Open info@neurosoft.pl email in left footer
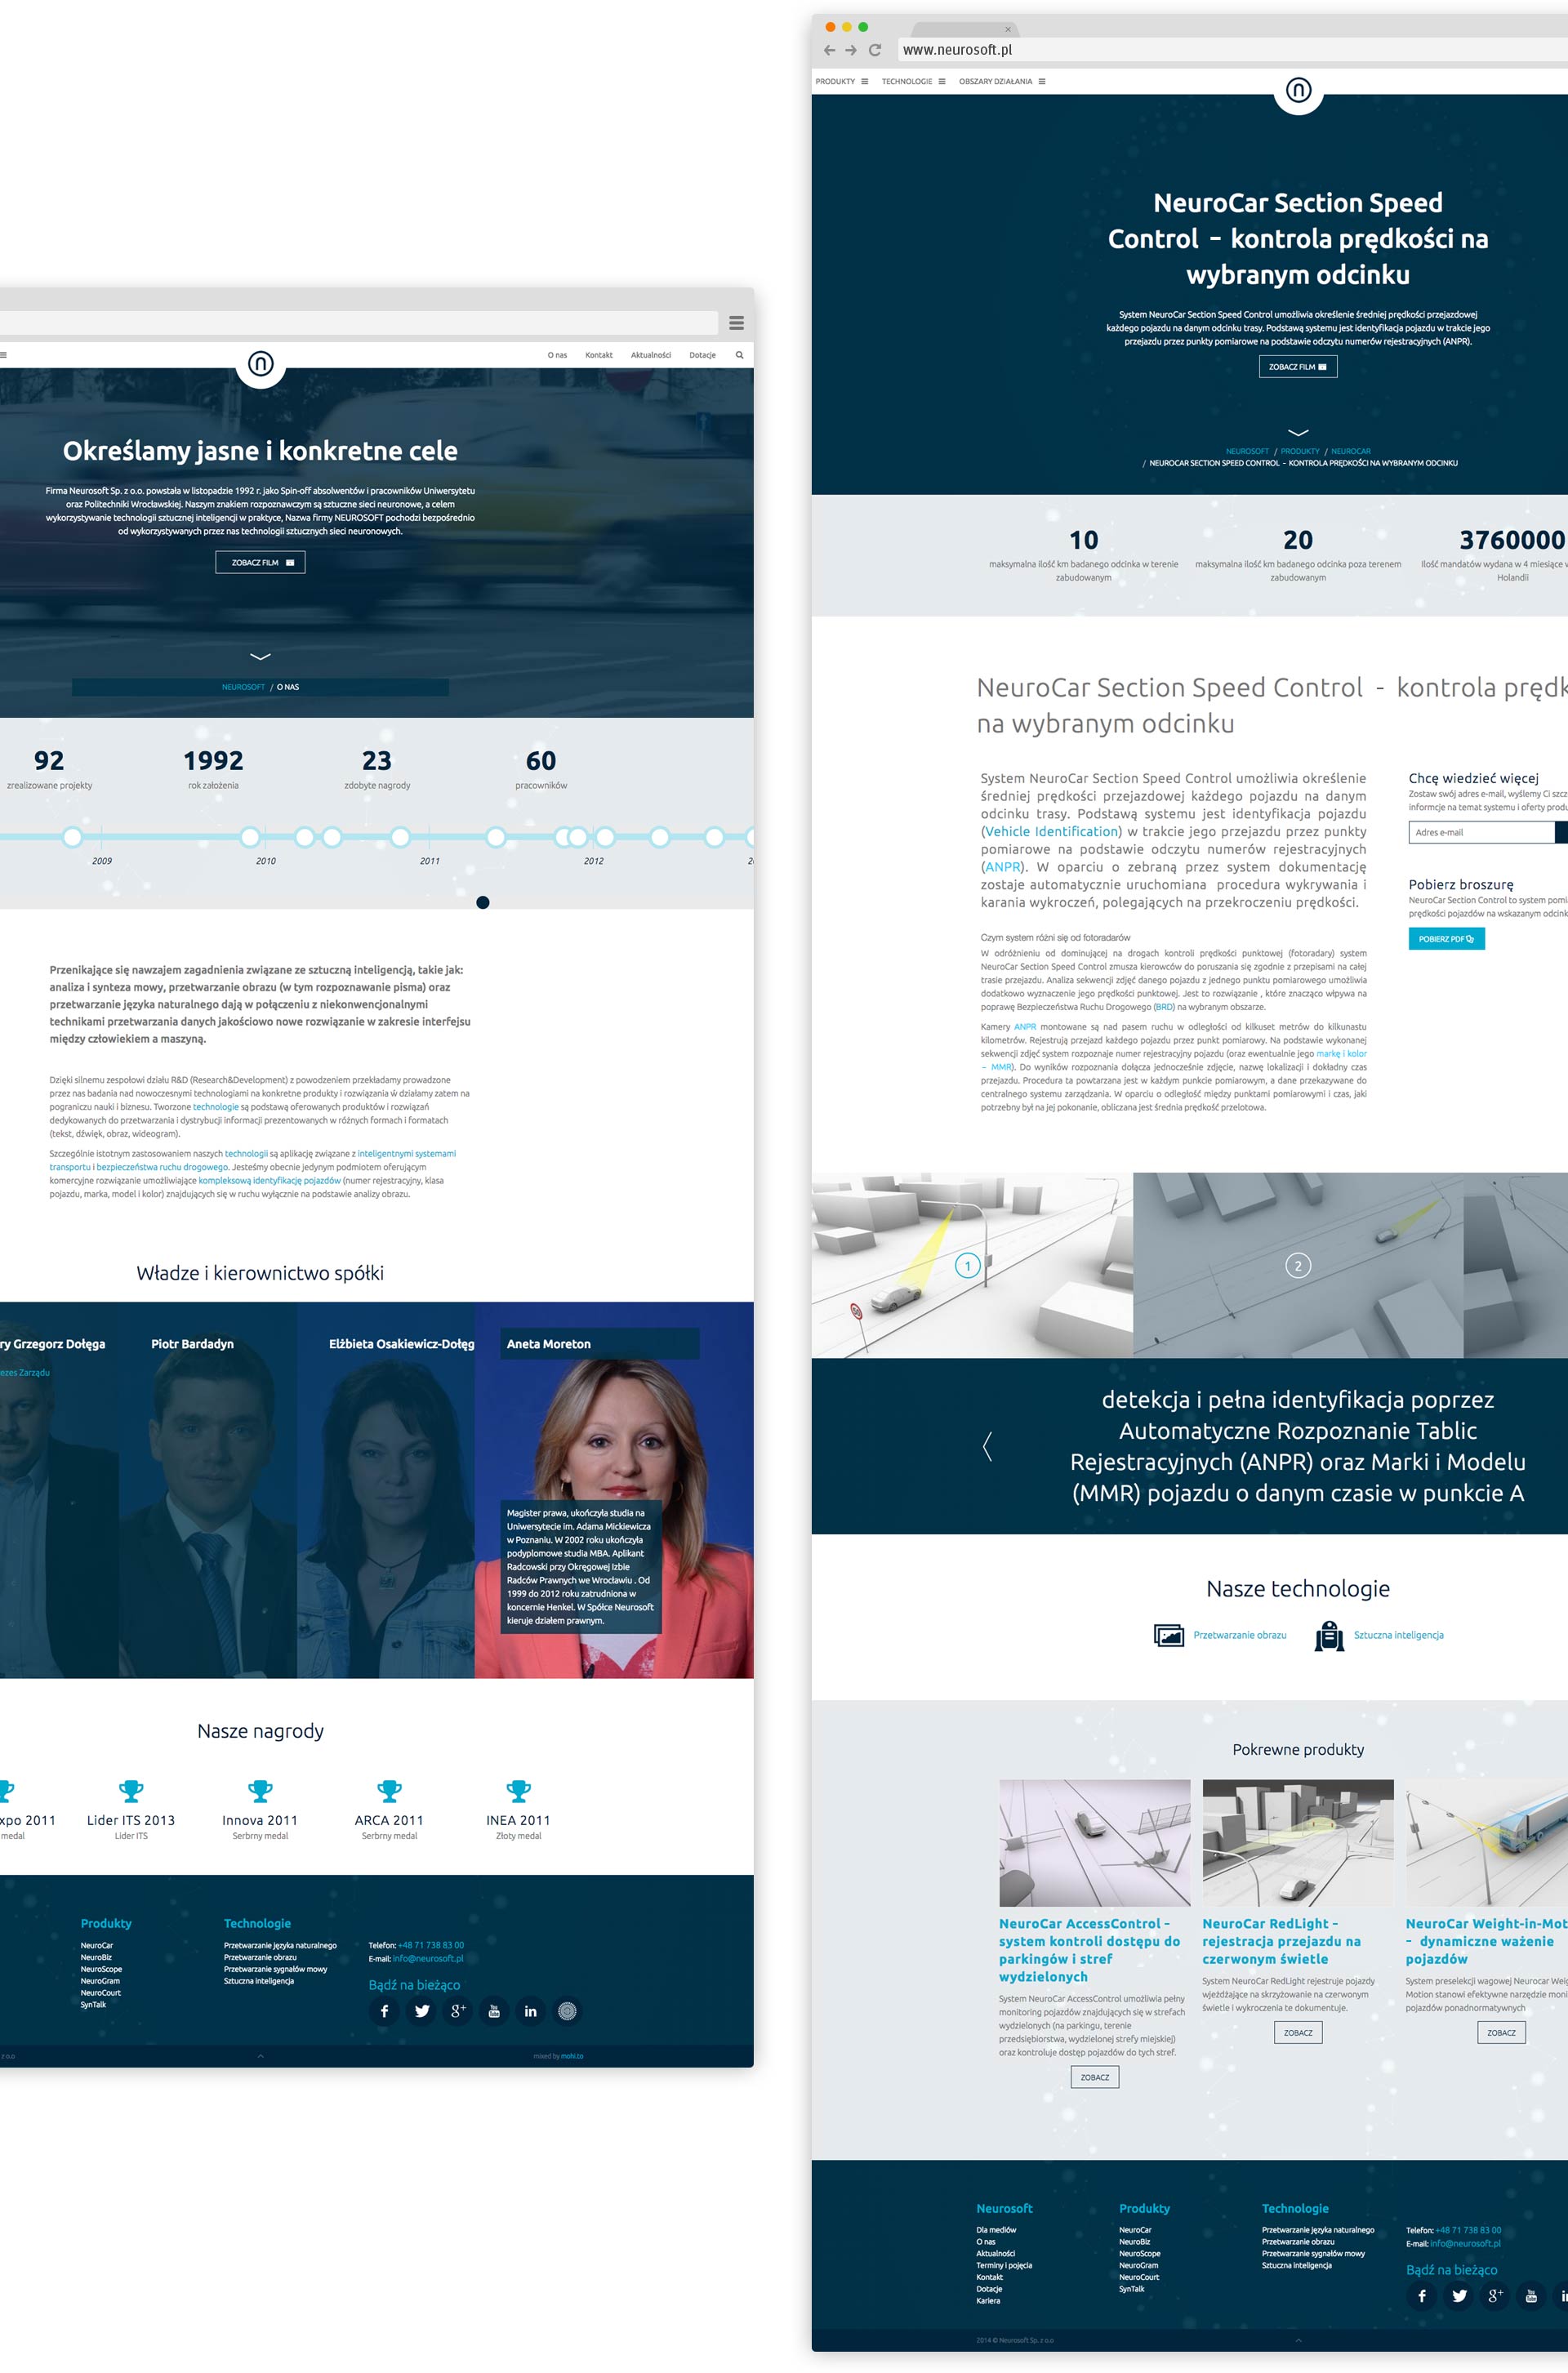 click(428, 1958)
